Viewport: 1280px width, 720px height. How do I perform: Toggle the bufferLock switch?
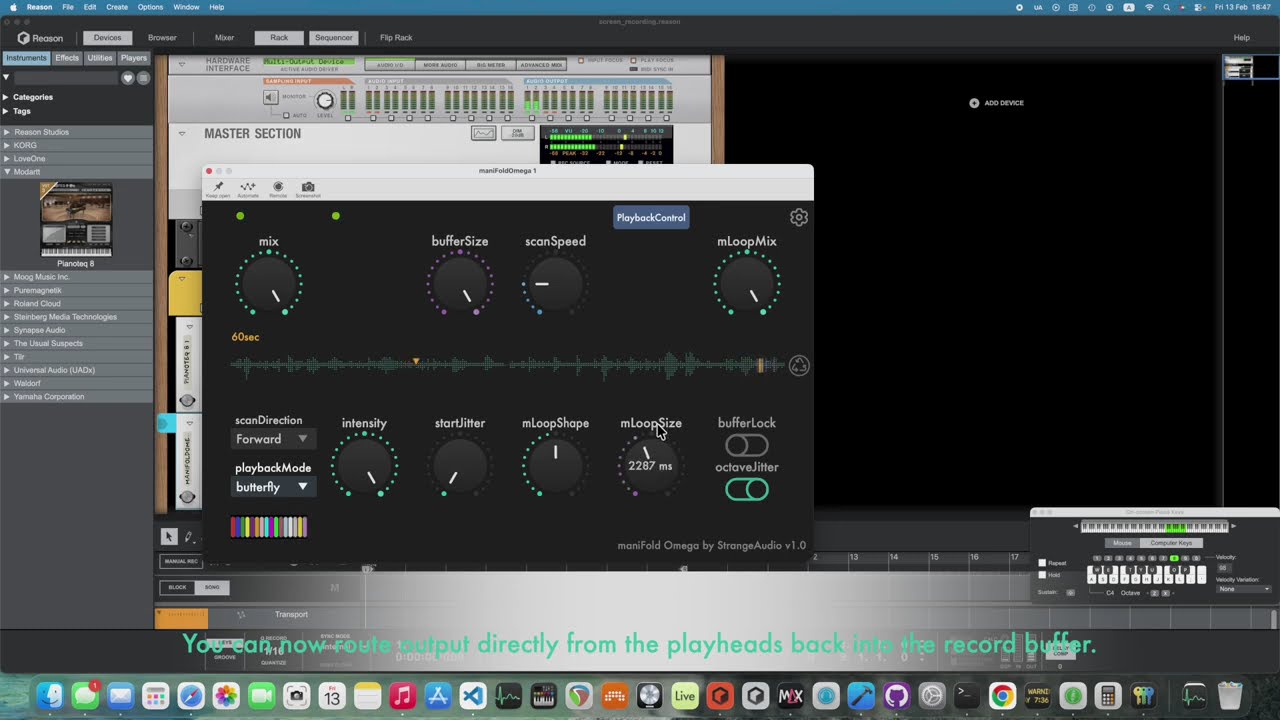[x=747, y=445]
